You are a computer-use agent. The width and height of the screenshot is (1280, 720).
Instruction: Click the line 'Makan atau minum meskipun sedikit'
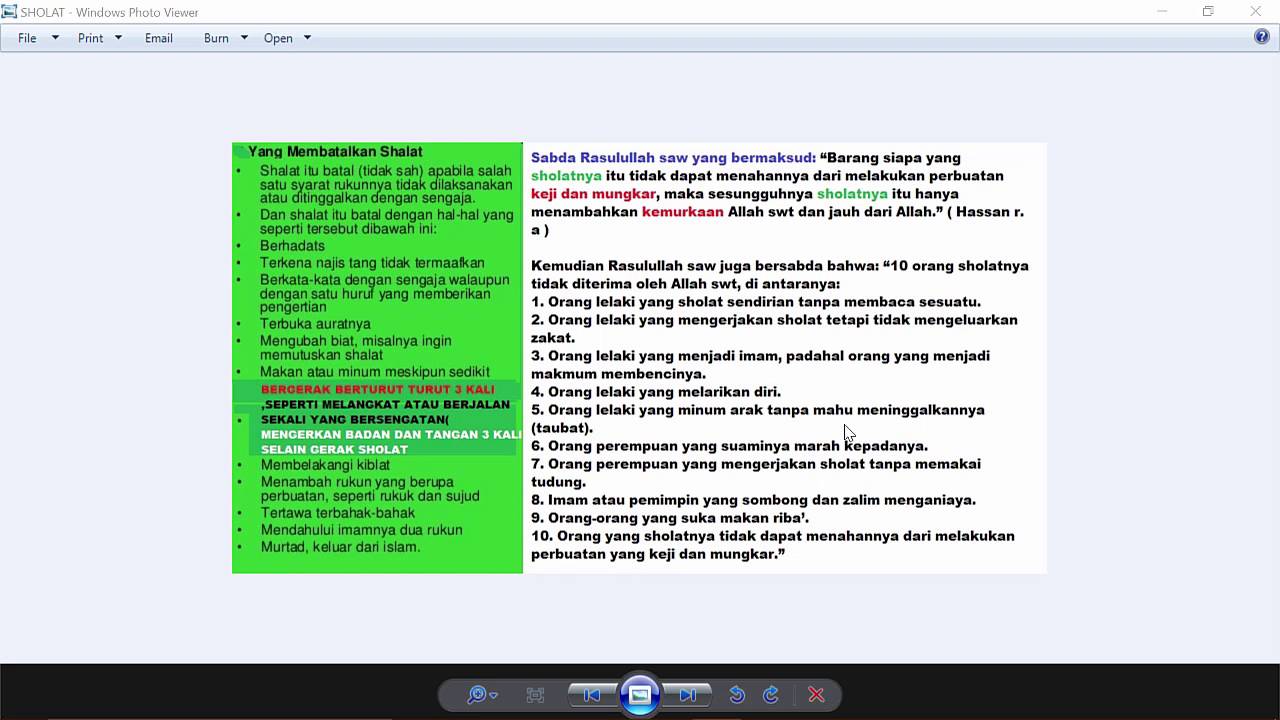375,372
